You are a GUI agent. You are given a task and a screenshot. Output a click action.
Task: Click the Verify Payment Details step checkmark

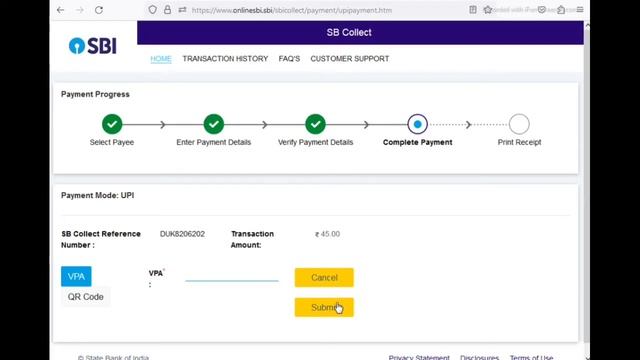point(315,124)
